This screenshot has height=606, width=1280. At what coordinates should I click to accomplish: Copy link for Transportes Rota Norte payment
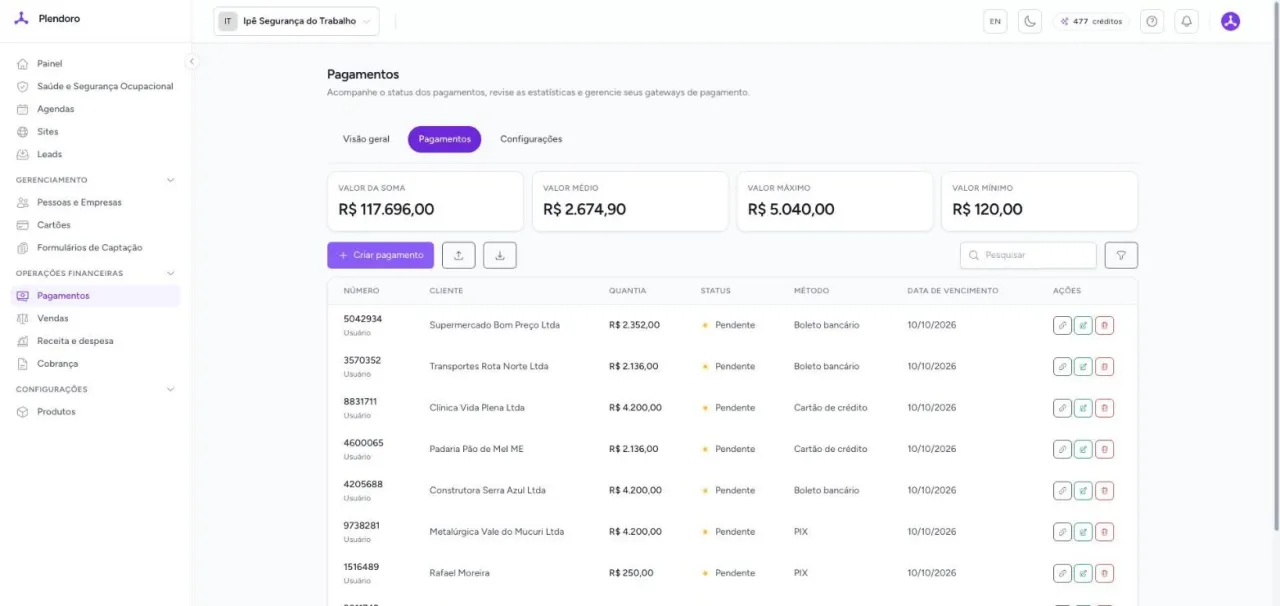click(1062, 366)
